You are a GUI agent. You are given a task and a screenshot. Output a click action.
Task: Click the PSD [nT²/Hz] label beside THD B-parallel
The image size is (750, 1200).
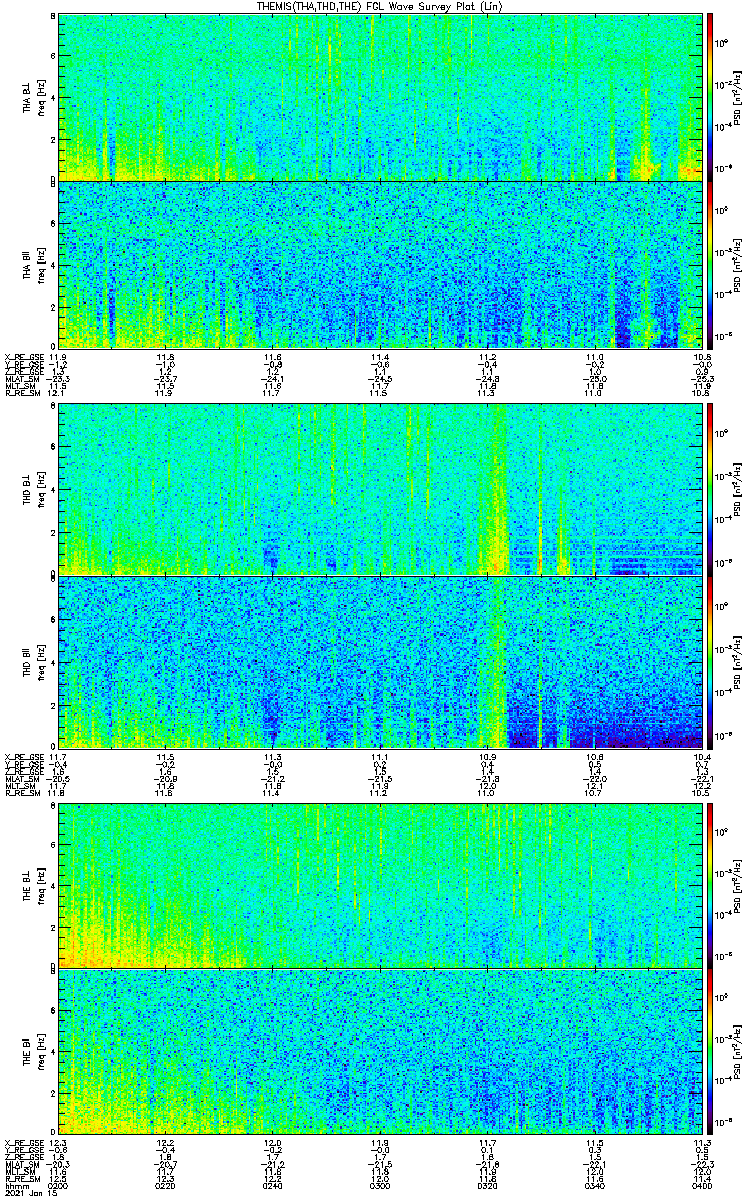click(x=738, y=662)
